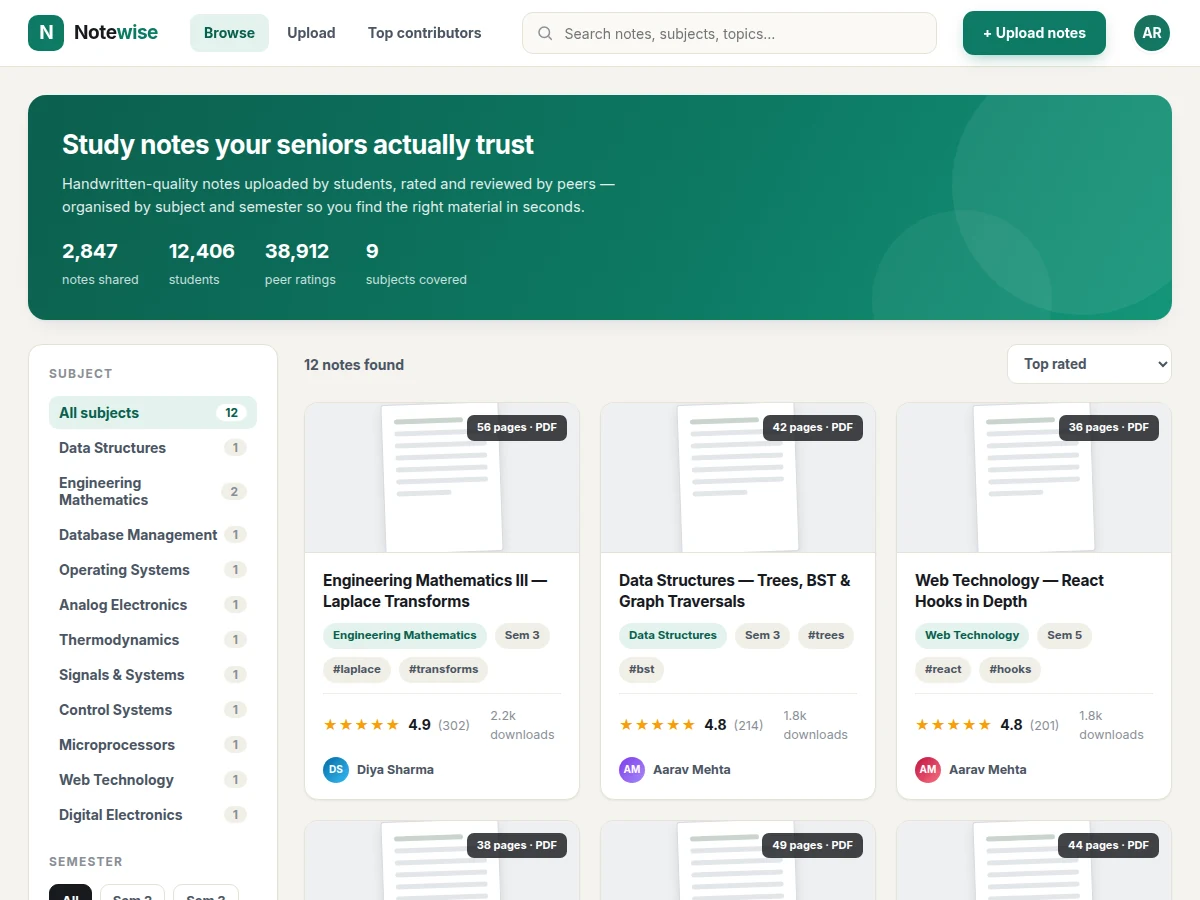
Task: Click the Sem 3 tag on Laplace card
Action: pyautogui.click(x=522, y=635)
